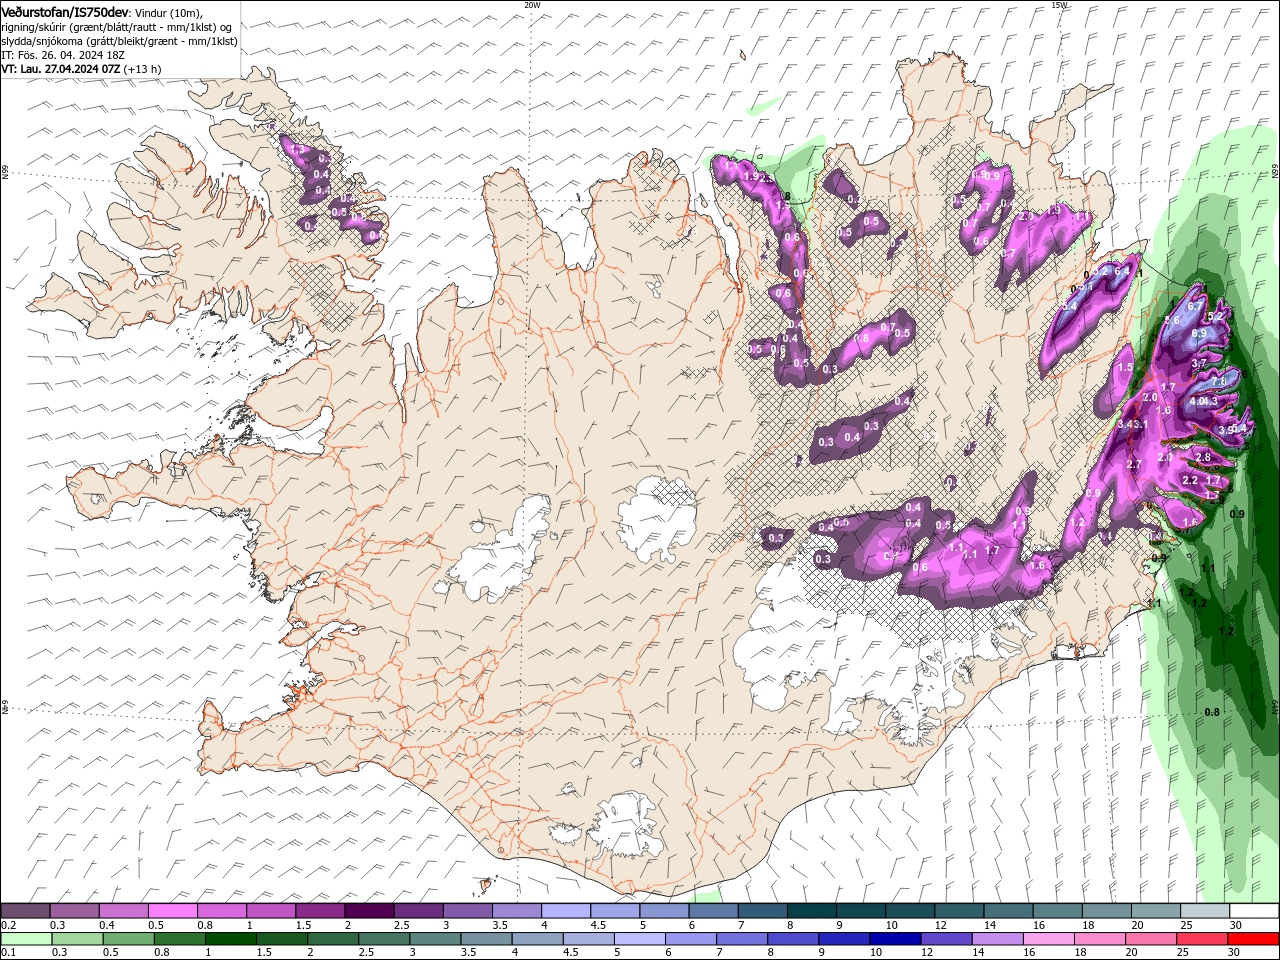Click the 'VT: Lau. 27.04.2024 07Z' valid time

coord(61,69)
